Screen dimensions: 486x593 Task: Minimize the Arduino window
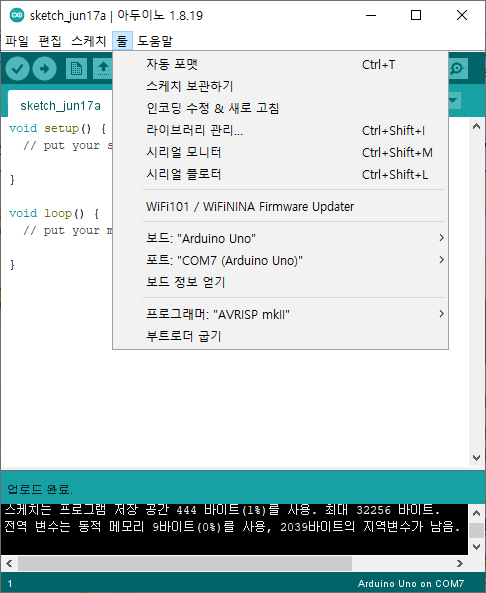371,15
